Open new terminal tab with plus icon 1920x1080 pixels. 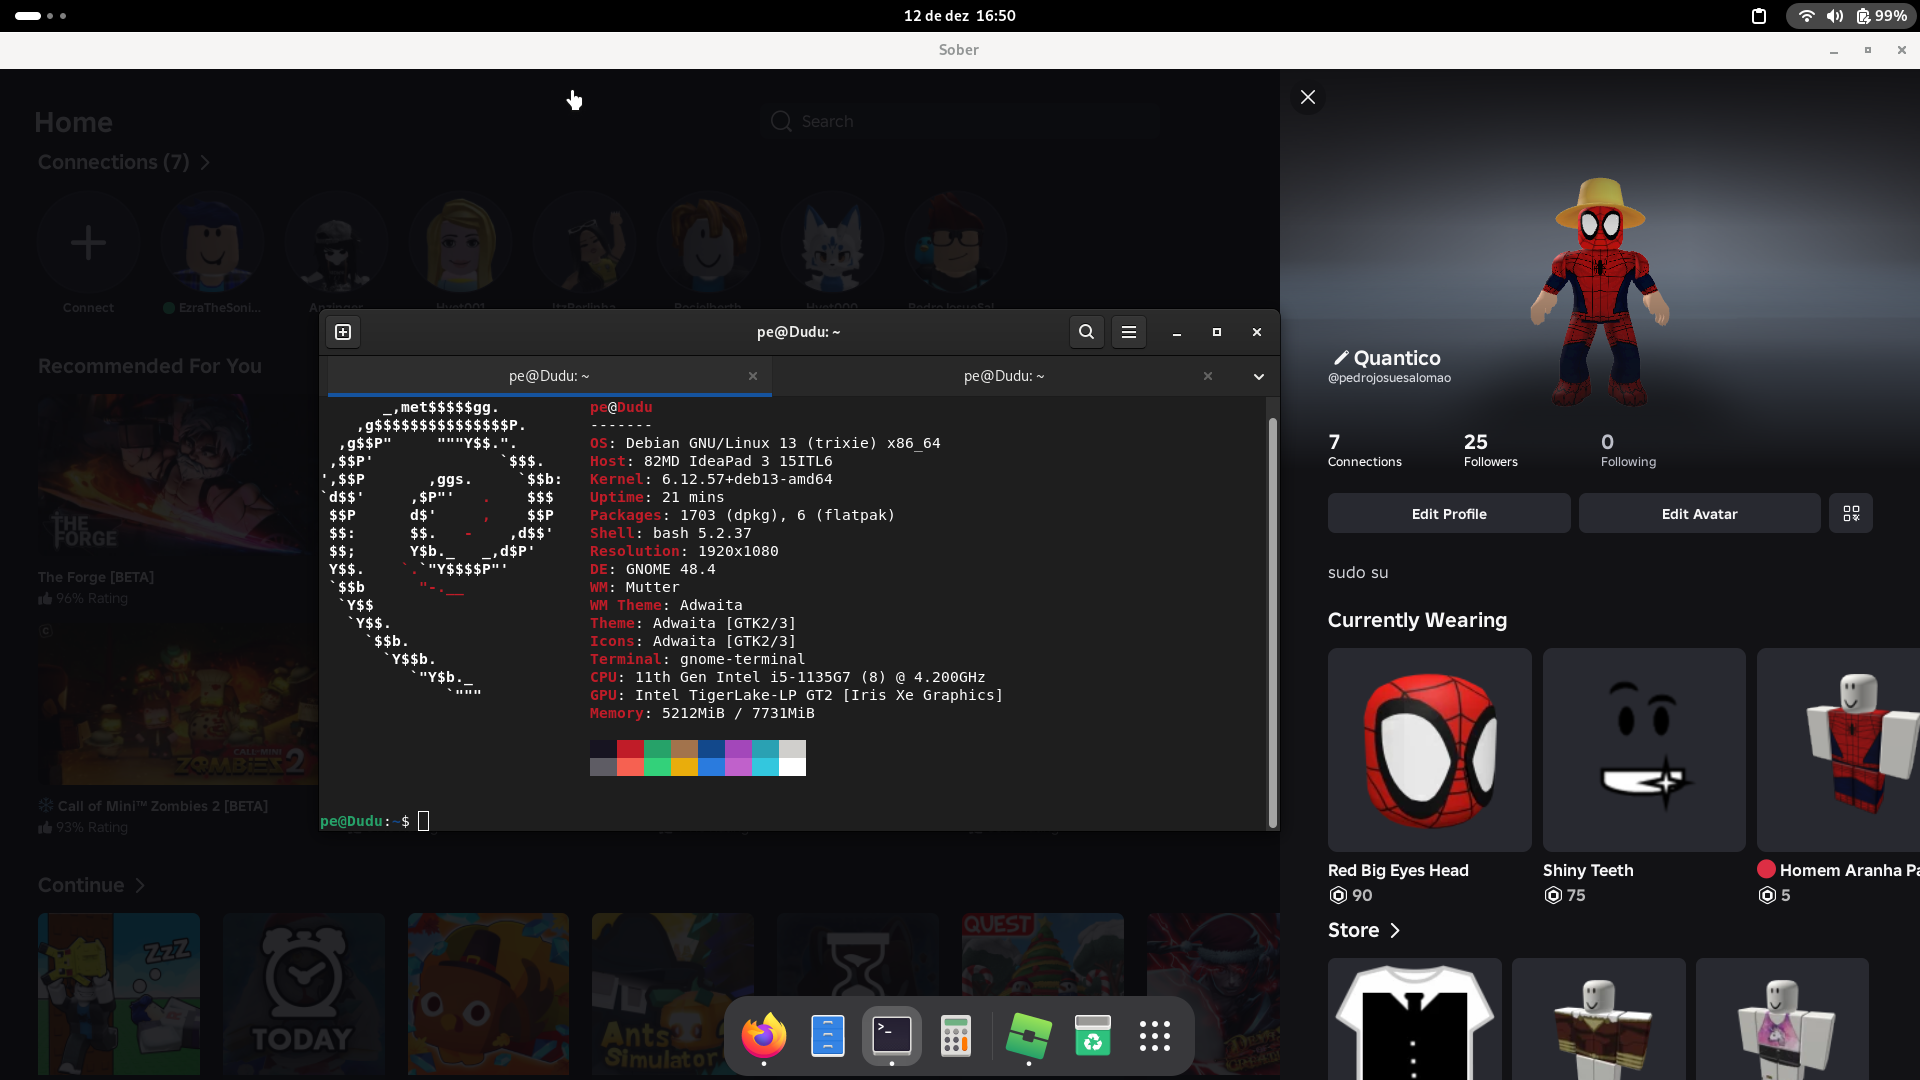[x=343, y=332]
